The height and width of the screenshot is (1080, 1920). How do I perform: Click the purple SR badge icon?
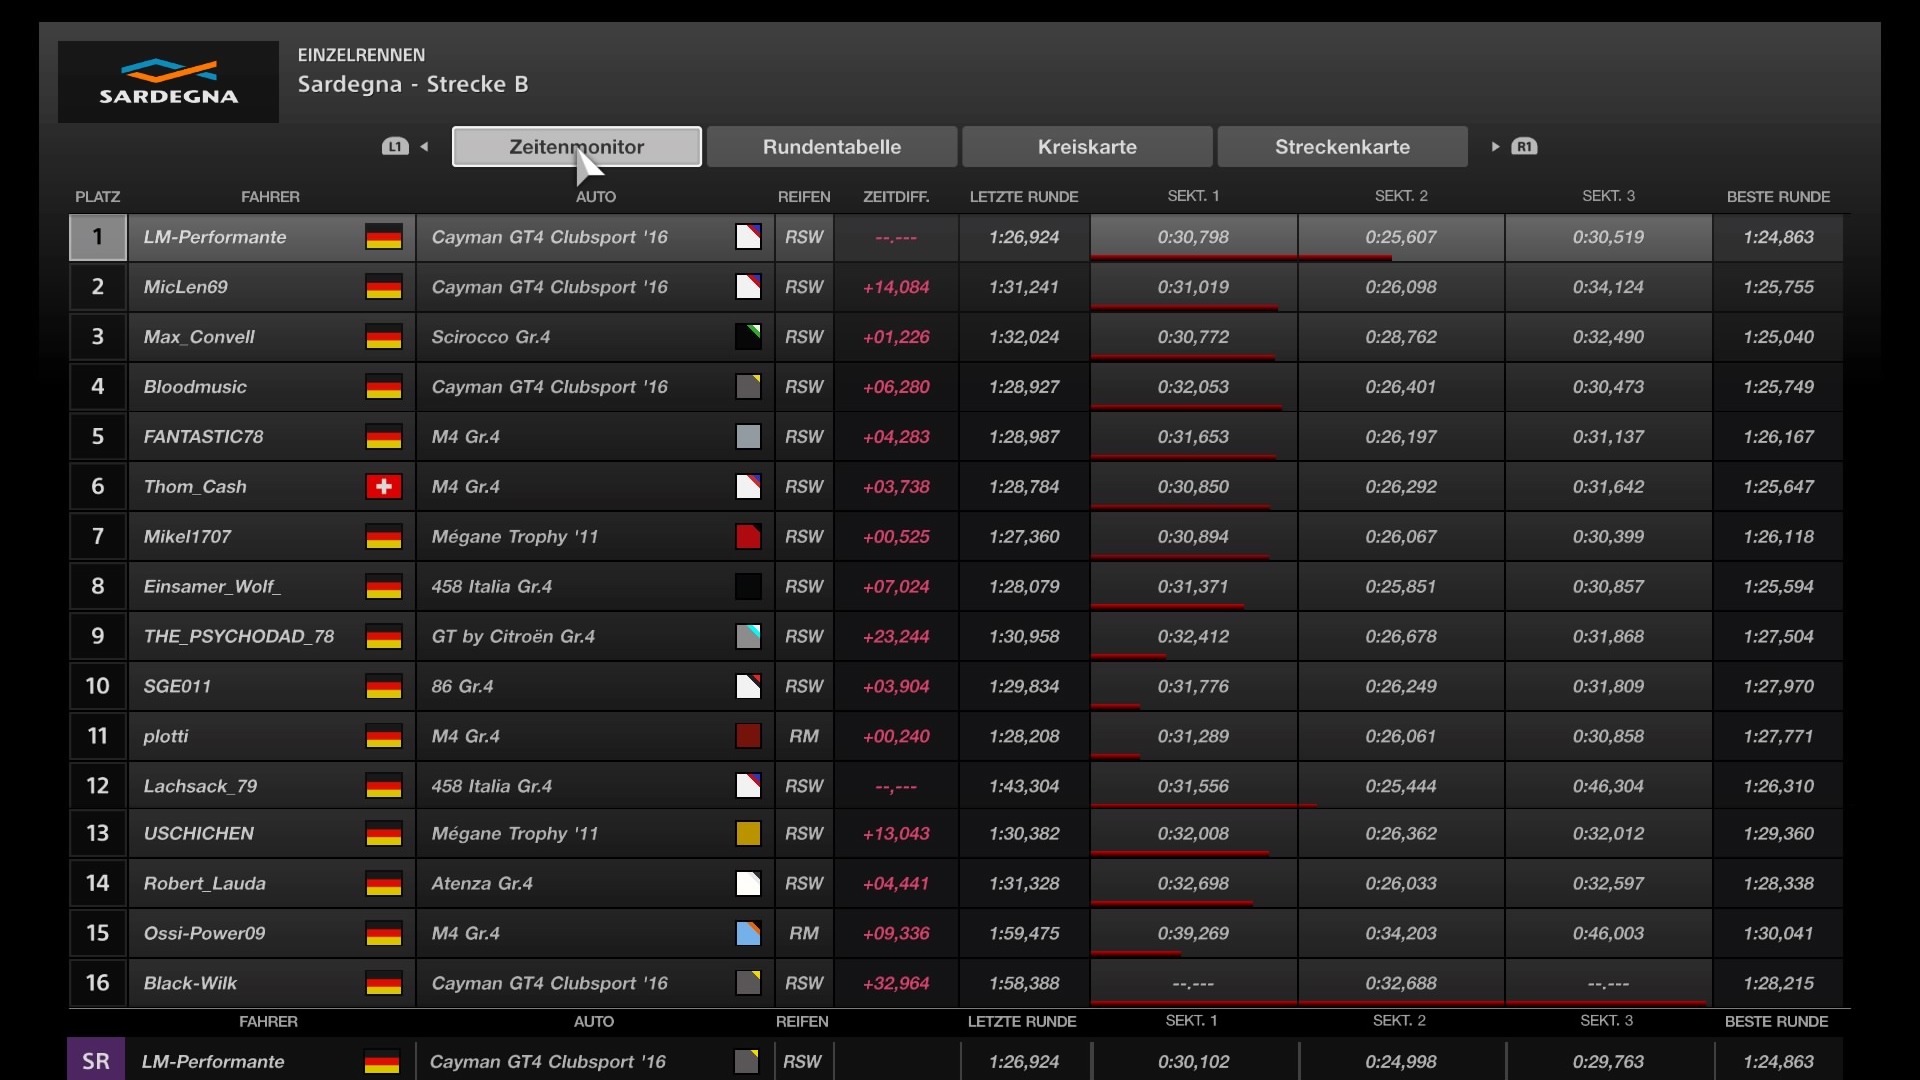tap(96, 1060)
